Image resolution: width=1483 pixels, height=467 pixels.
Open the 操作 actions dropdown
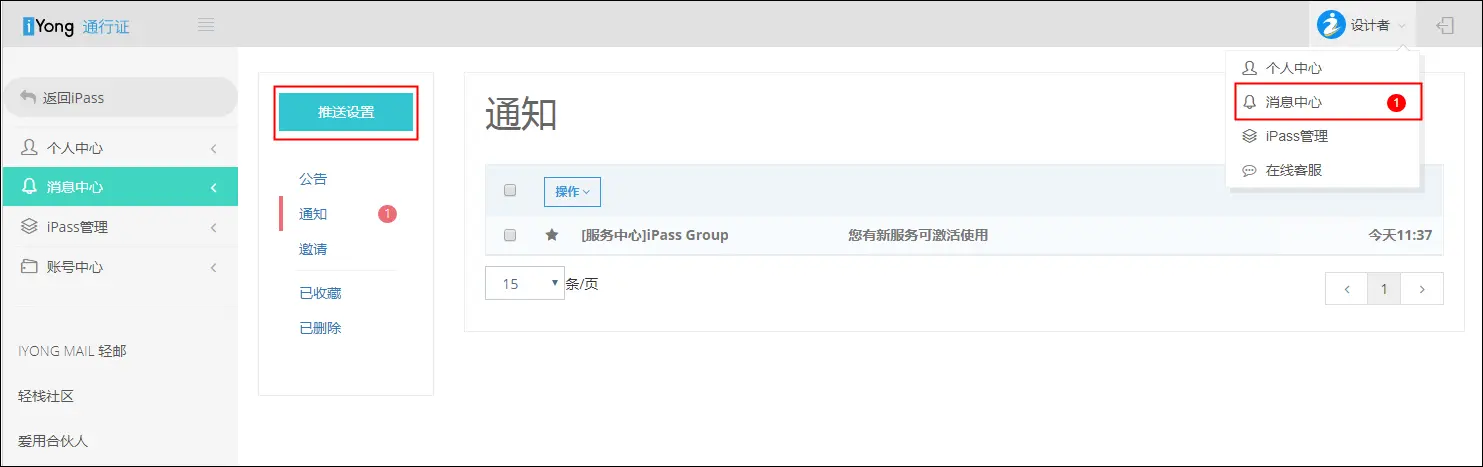(572, 191)
